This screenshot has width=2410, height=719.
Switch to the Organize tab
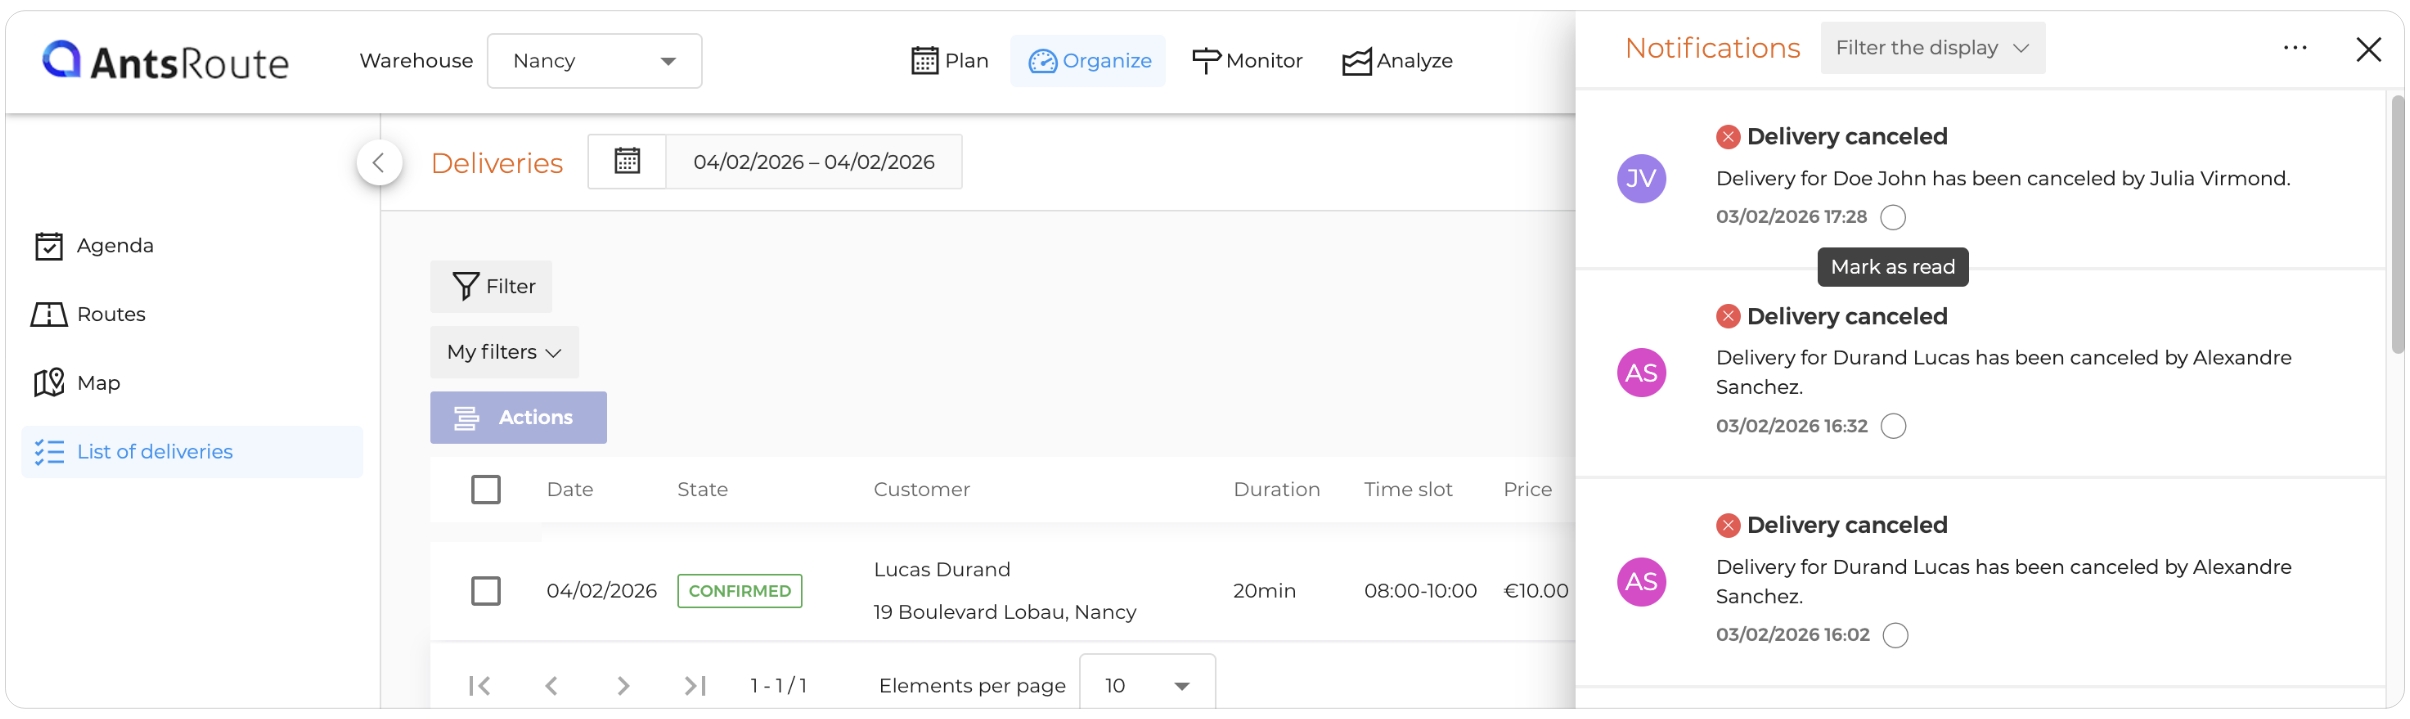point(1088,61)
